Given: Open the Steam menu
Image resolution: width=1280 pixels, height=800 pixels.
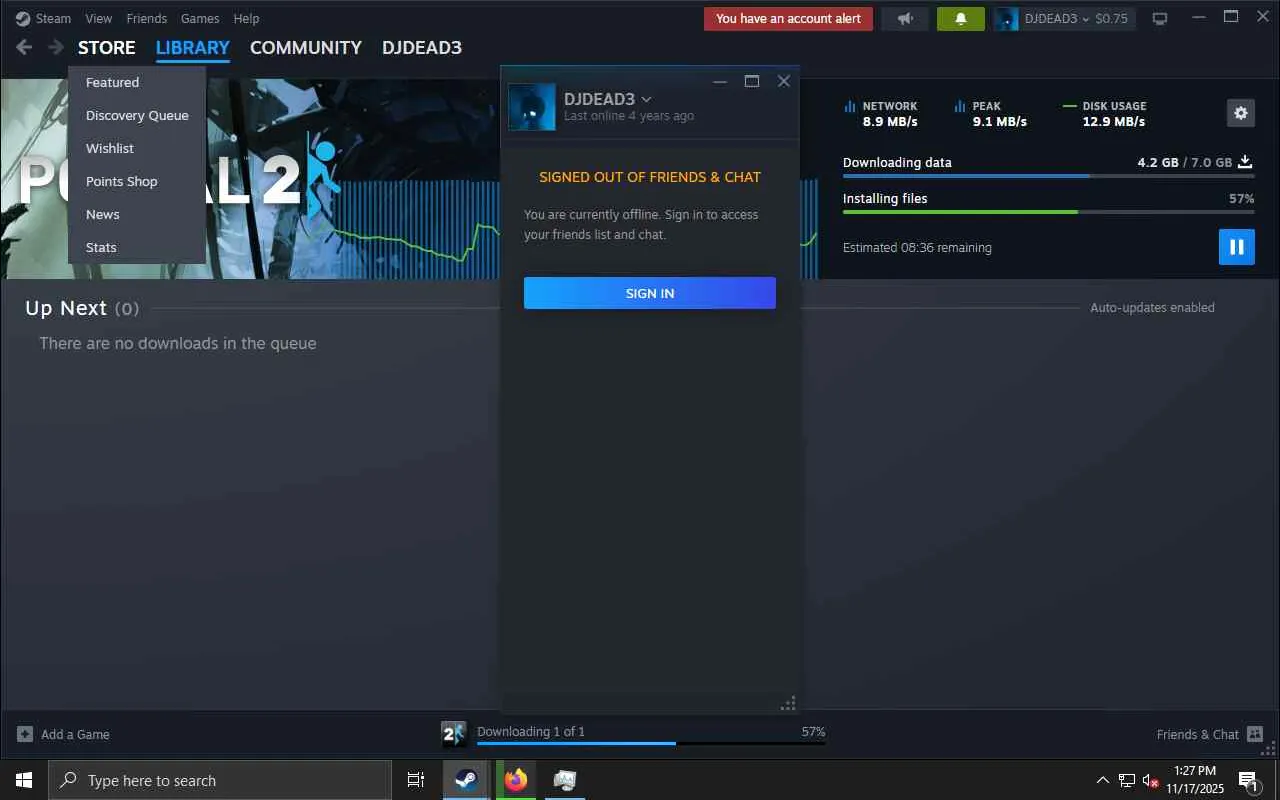Looking at the screenshot, I should [53, 18].
